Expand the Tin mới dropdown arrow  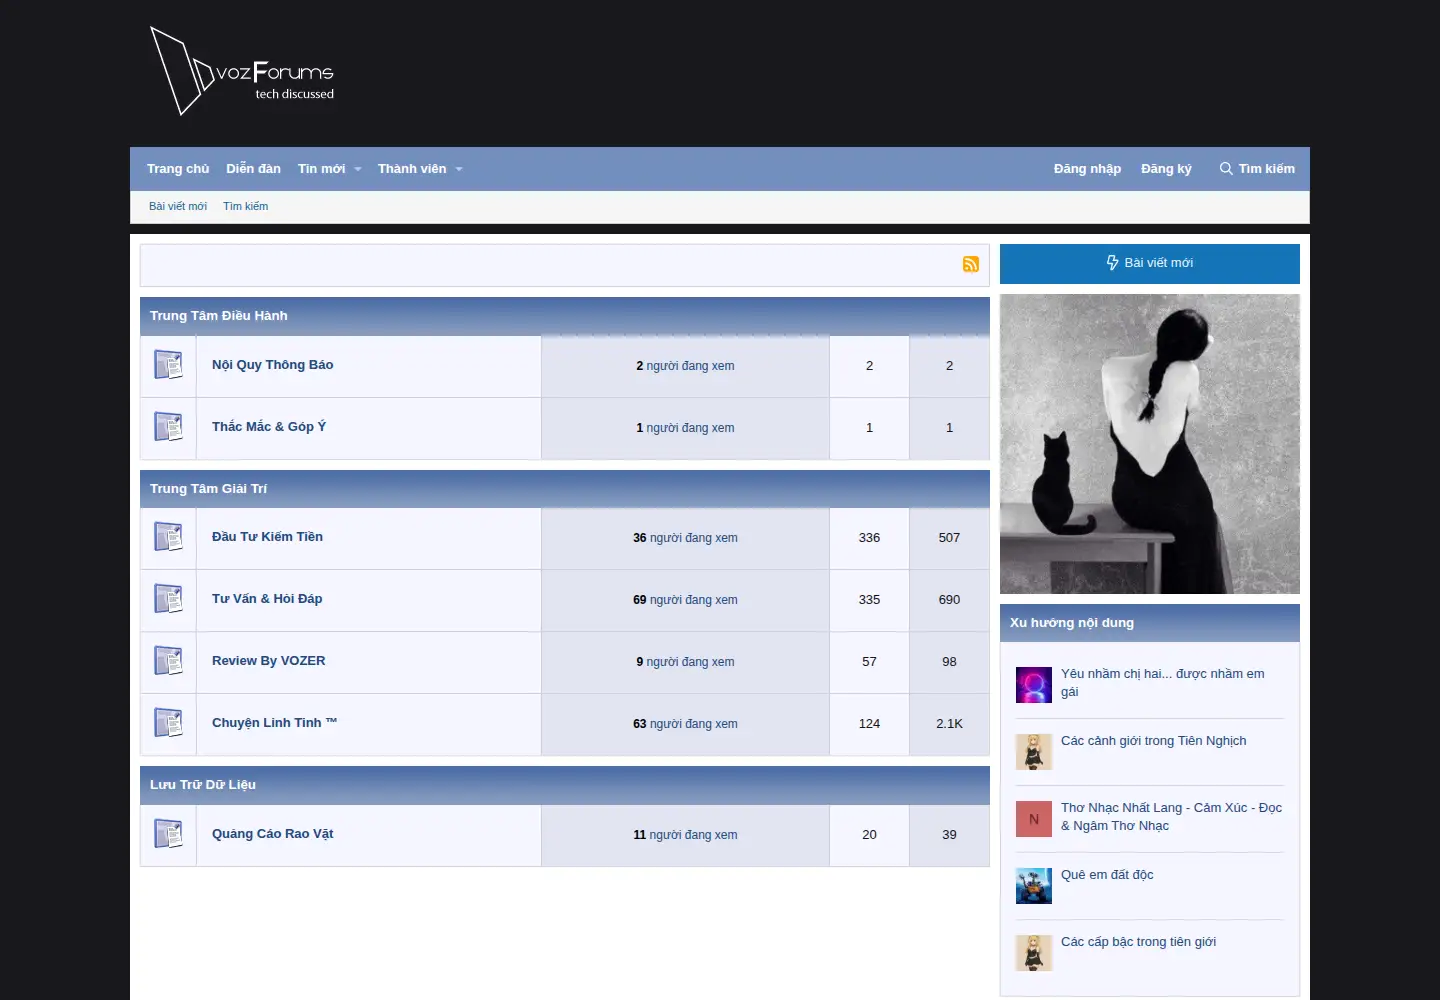[358, 169]
